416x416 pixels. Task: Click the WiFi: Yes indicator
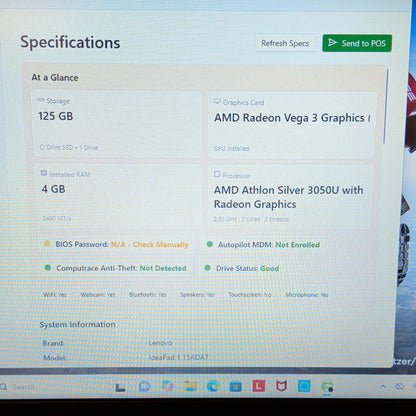pos(55,295)
